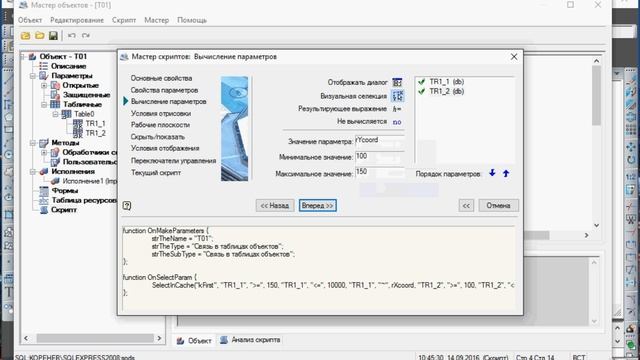The image size is (640, 360).
Task: Select the 'Защищенные' parameters node
Action: 86,95
